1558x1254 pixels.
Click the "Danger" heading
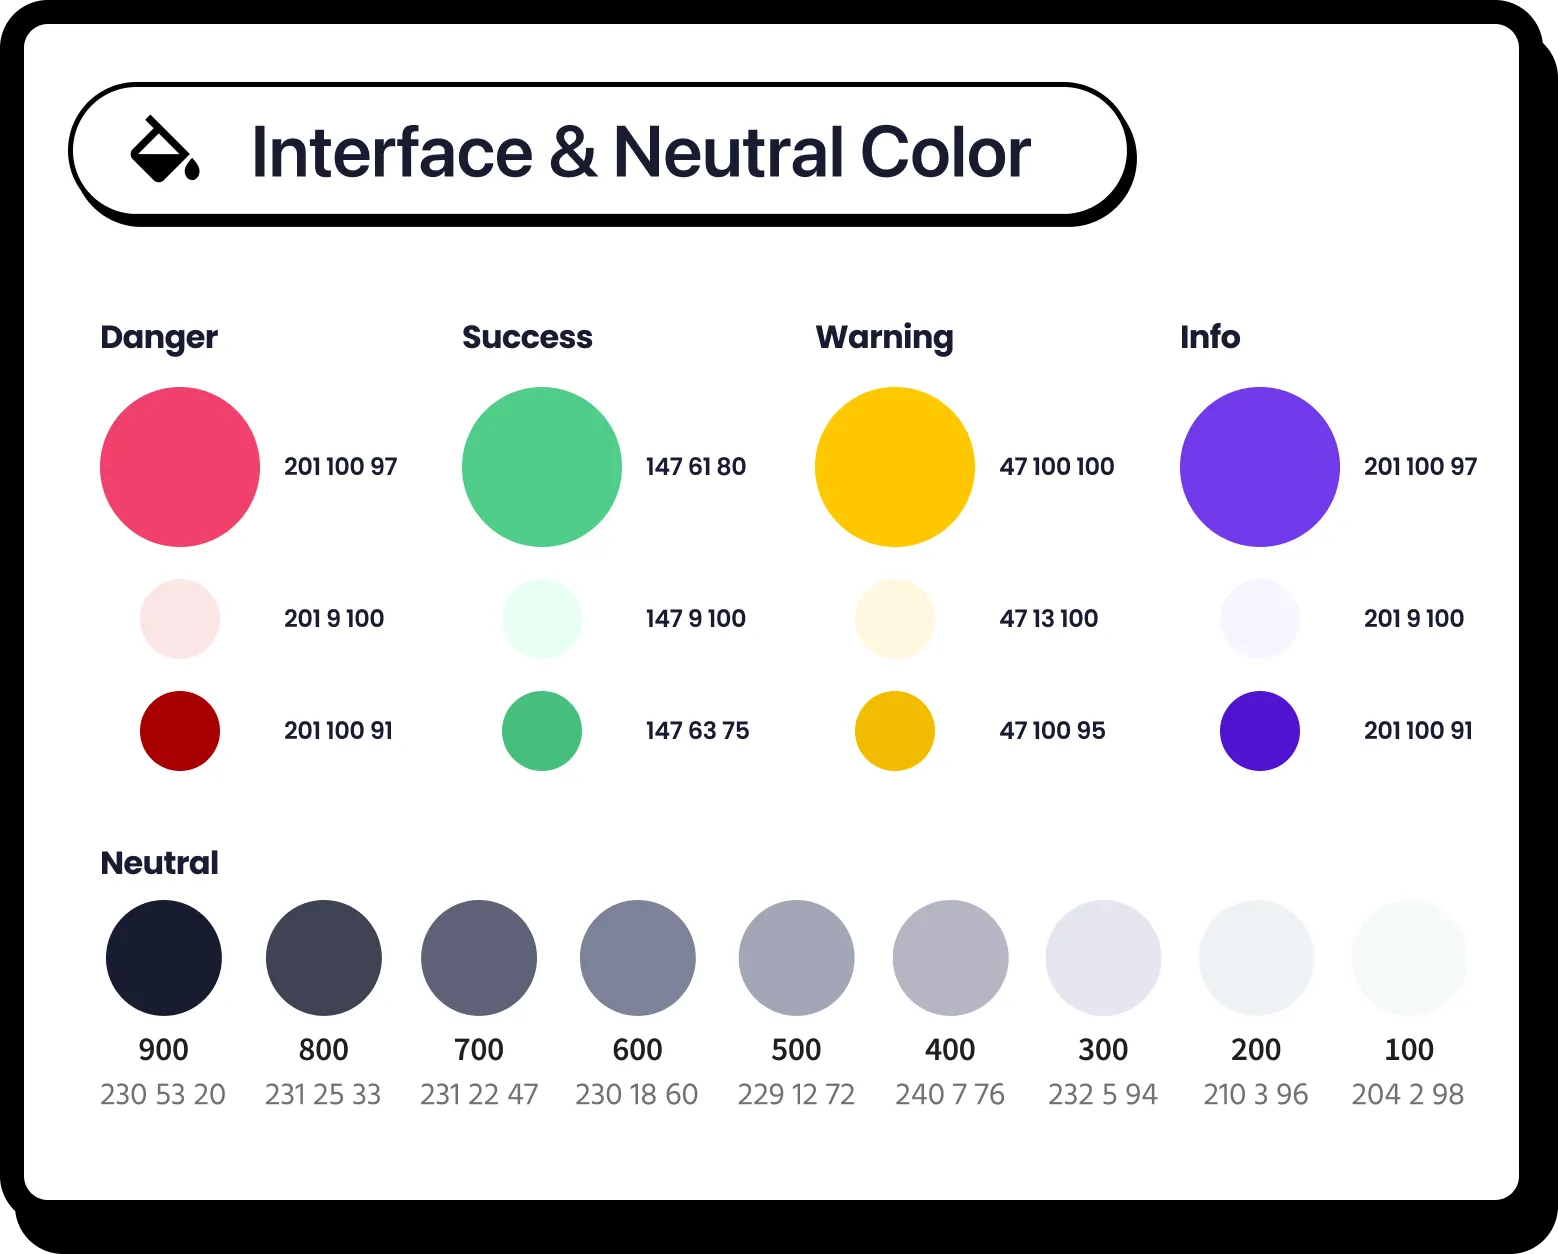click(159, 338)
